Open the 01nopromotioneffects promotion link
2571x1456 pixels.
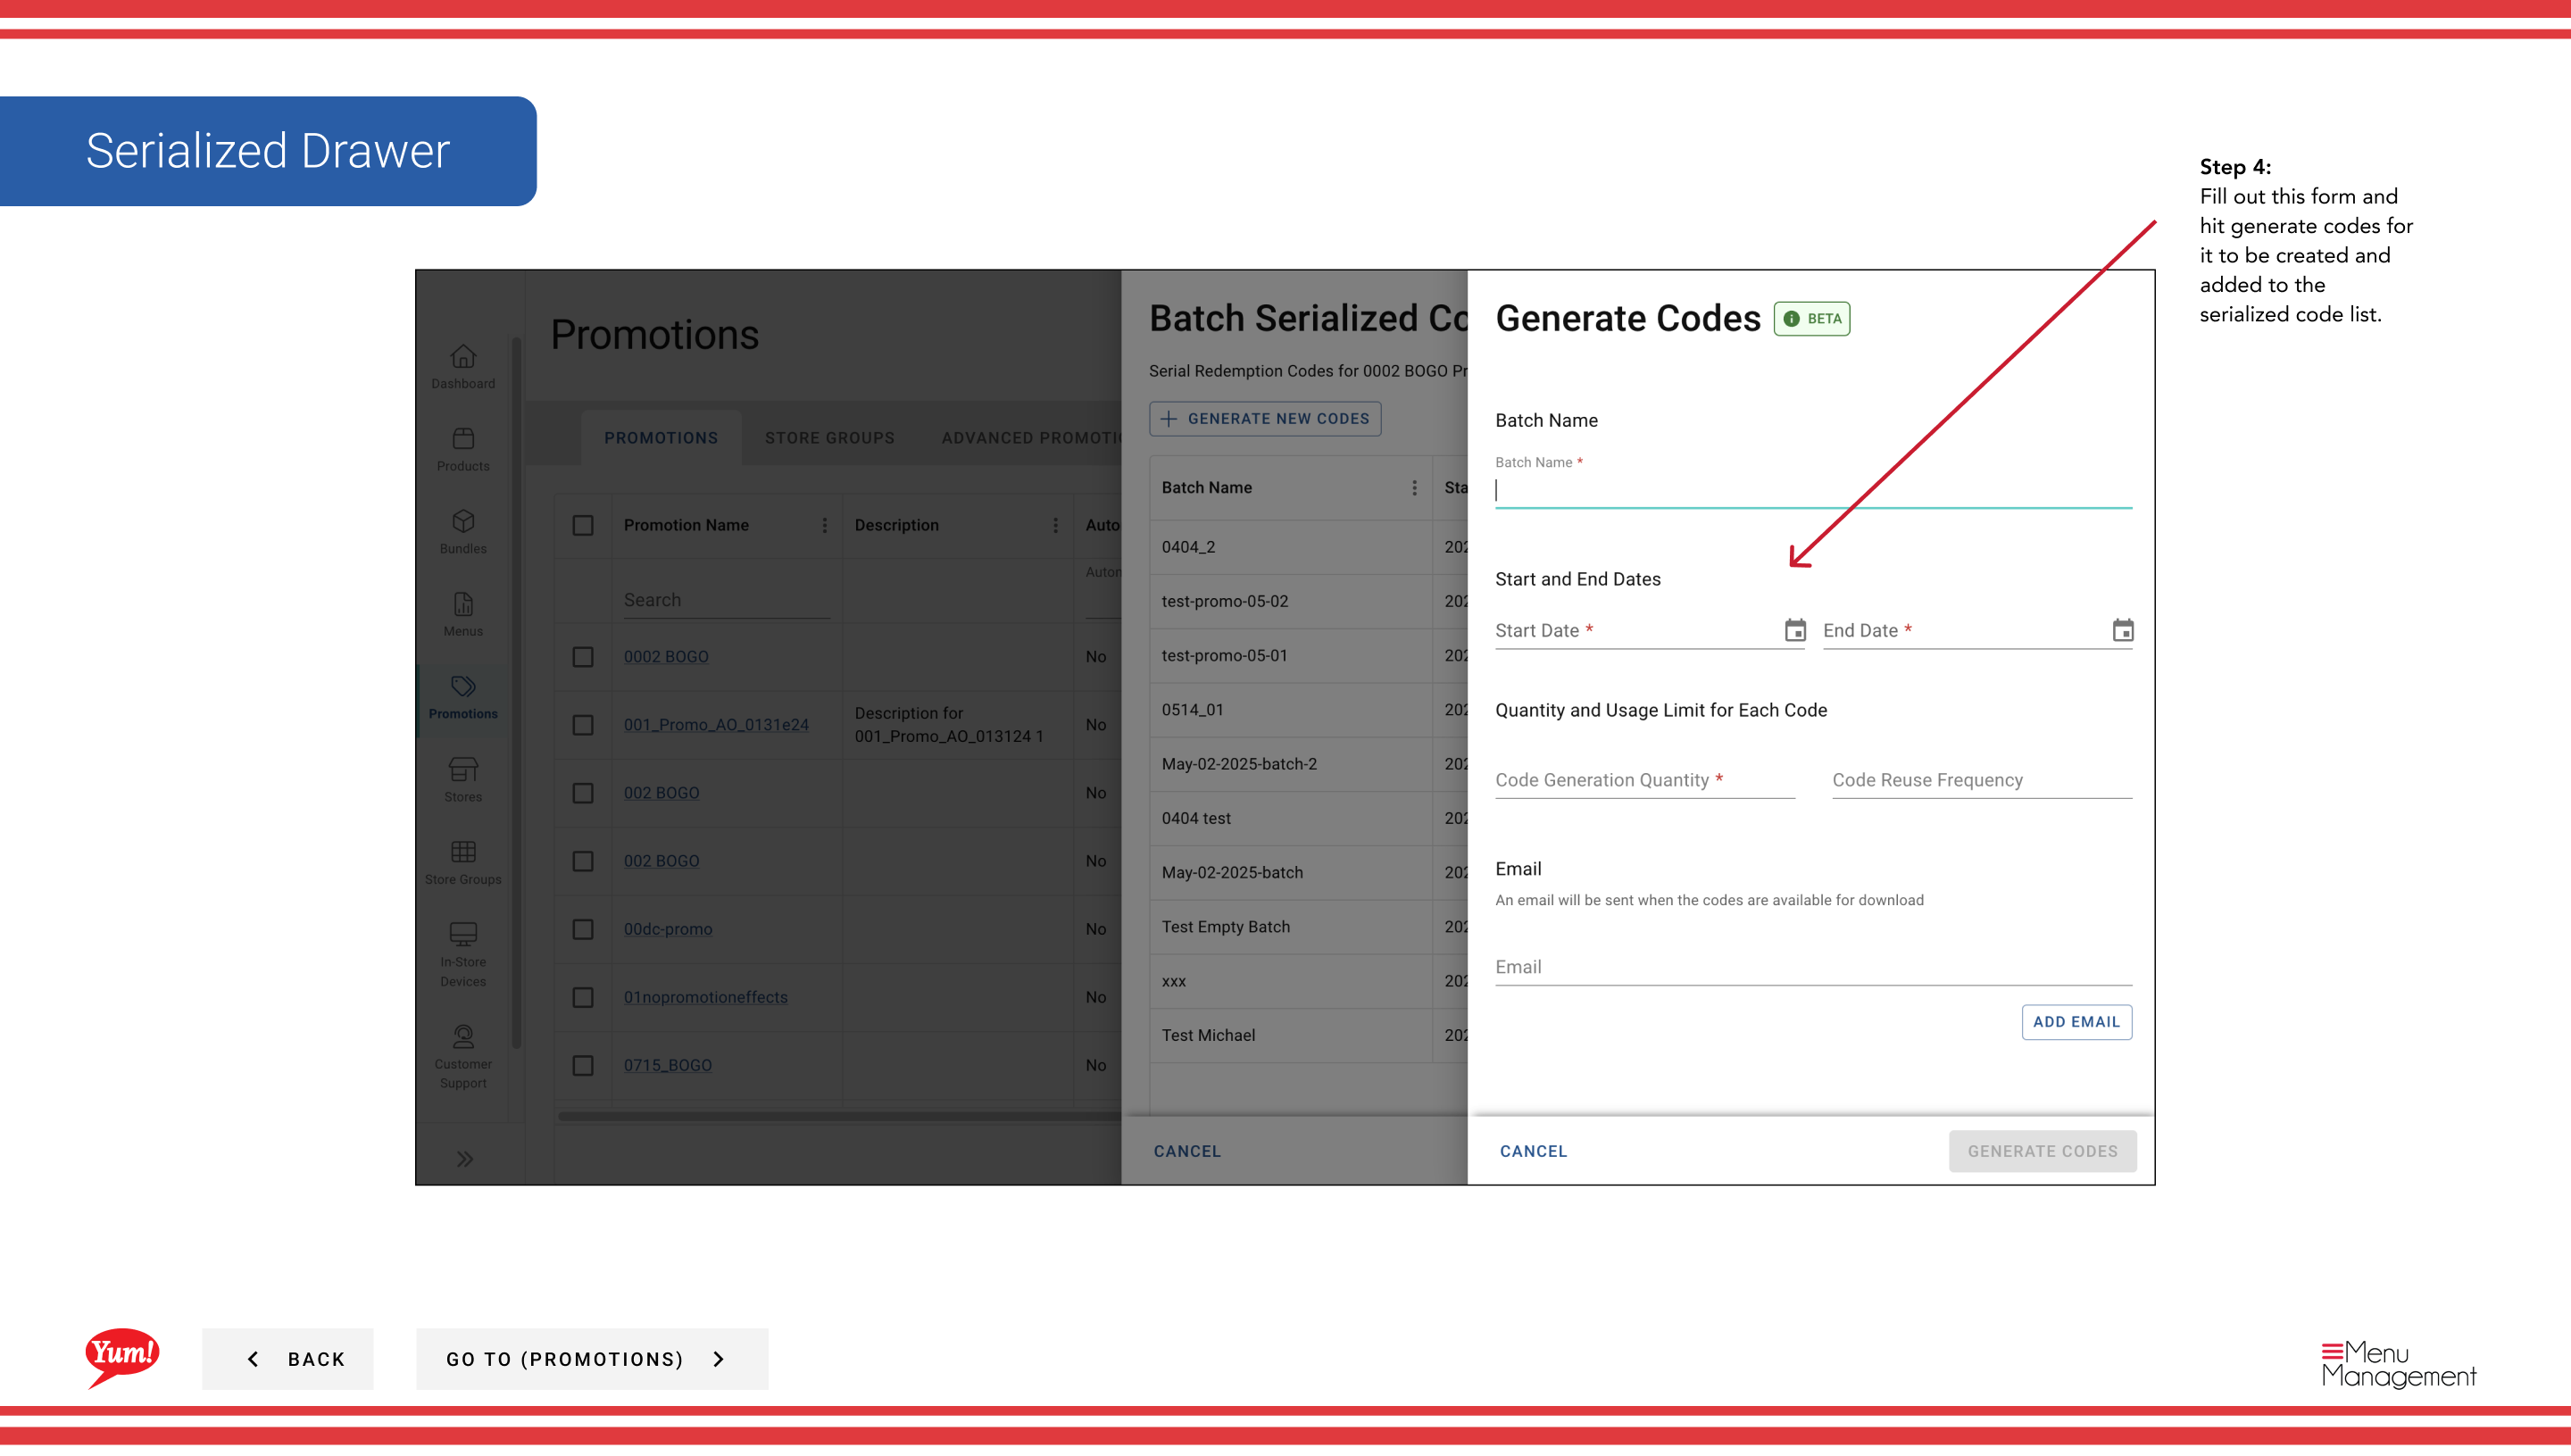[x=706, y=997]
